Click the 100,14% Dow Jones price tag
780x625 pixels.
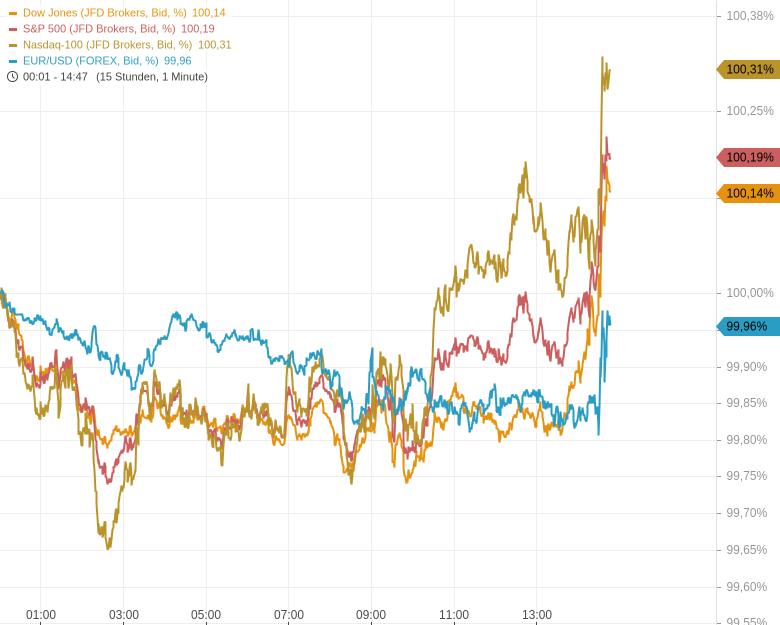pyautogui.click(x=749, y=193)
